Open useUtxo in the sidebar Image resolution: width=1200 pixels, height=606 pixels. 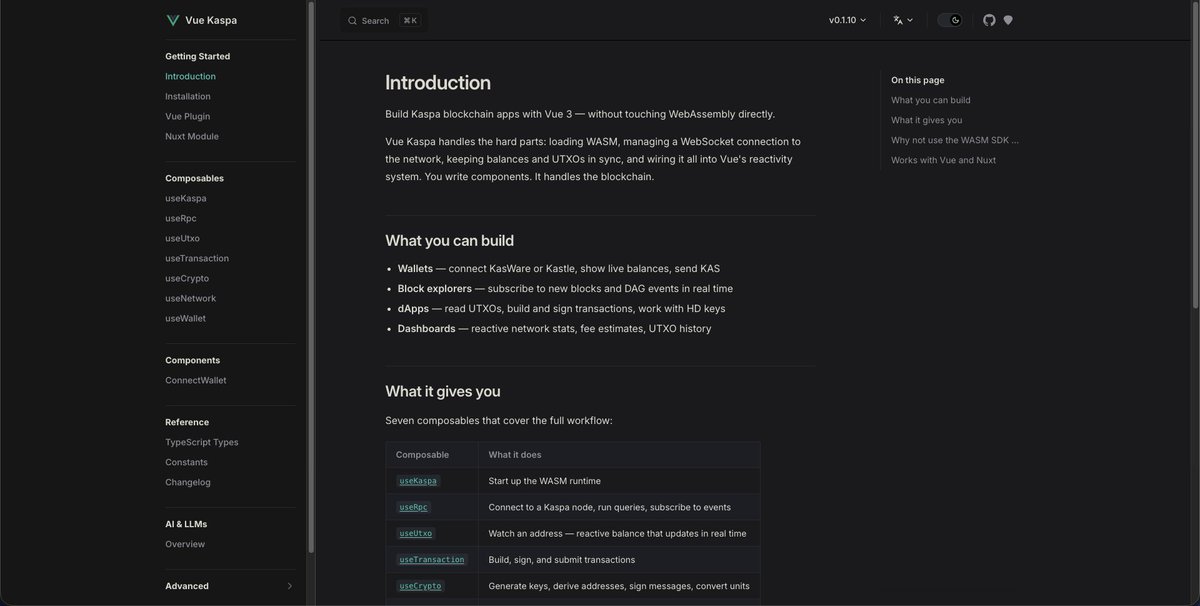[x=182, y=238]
